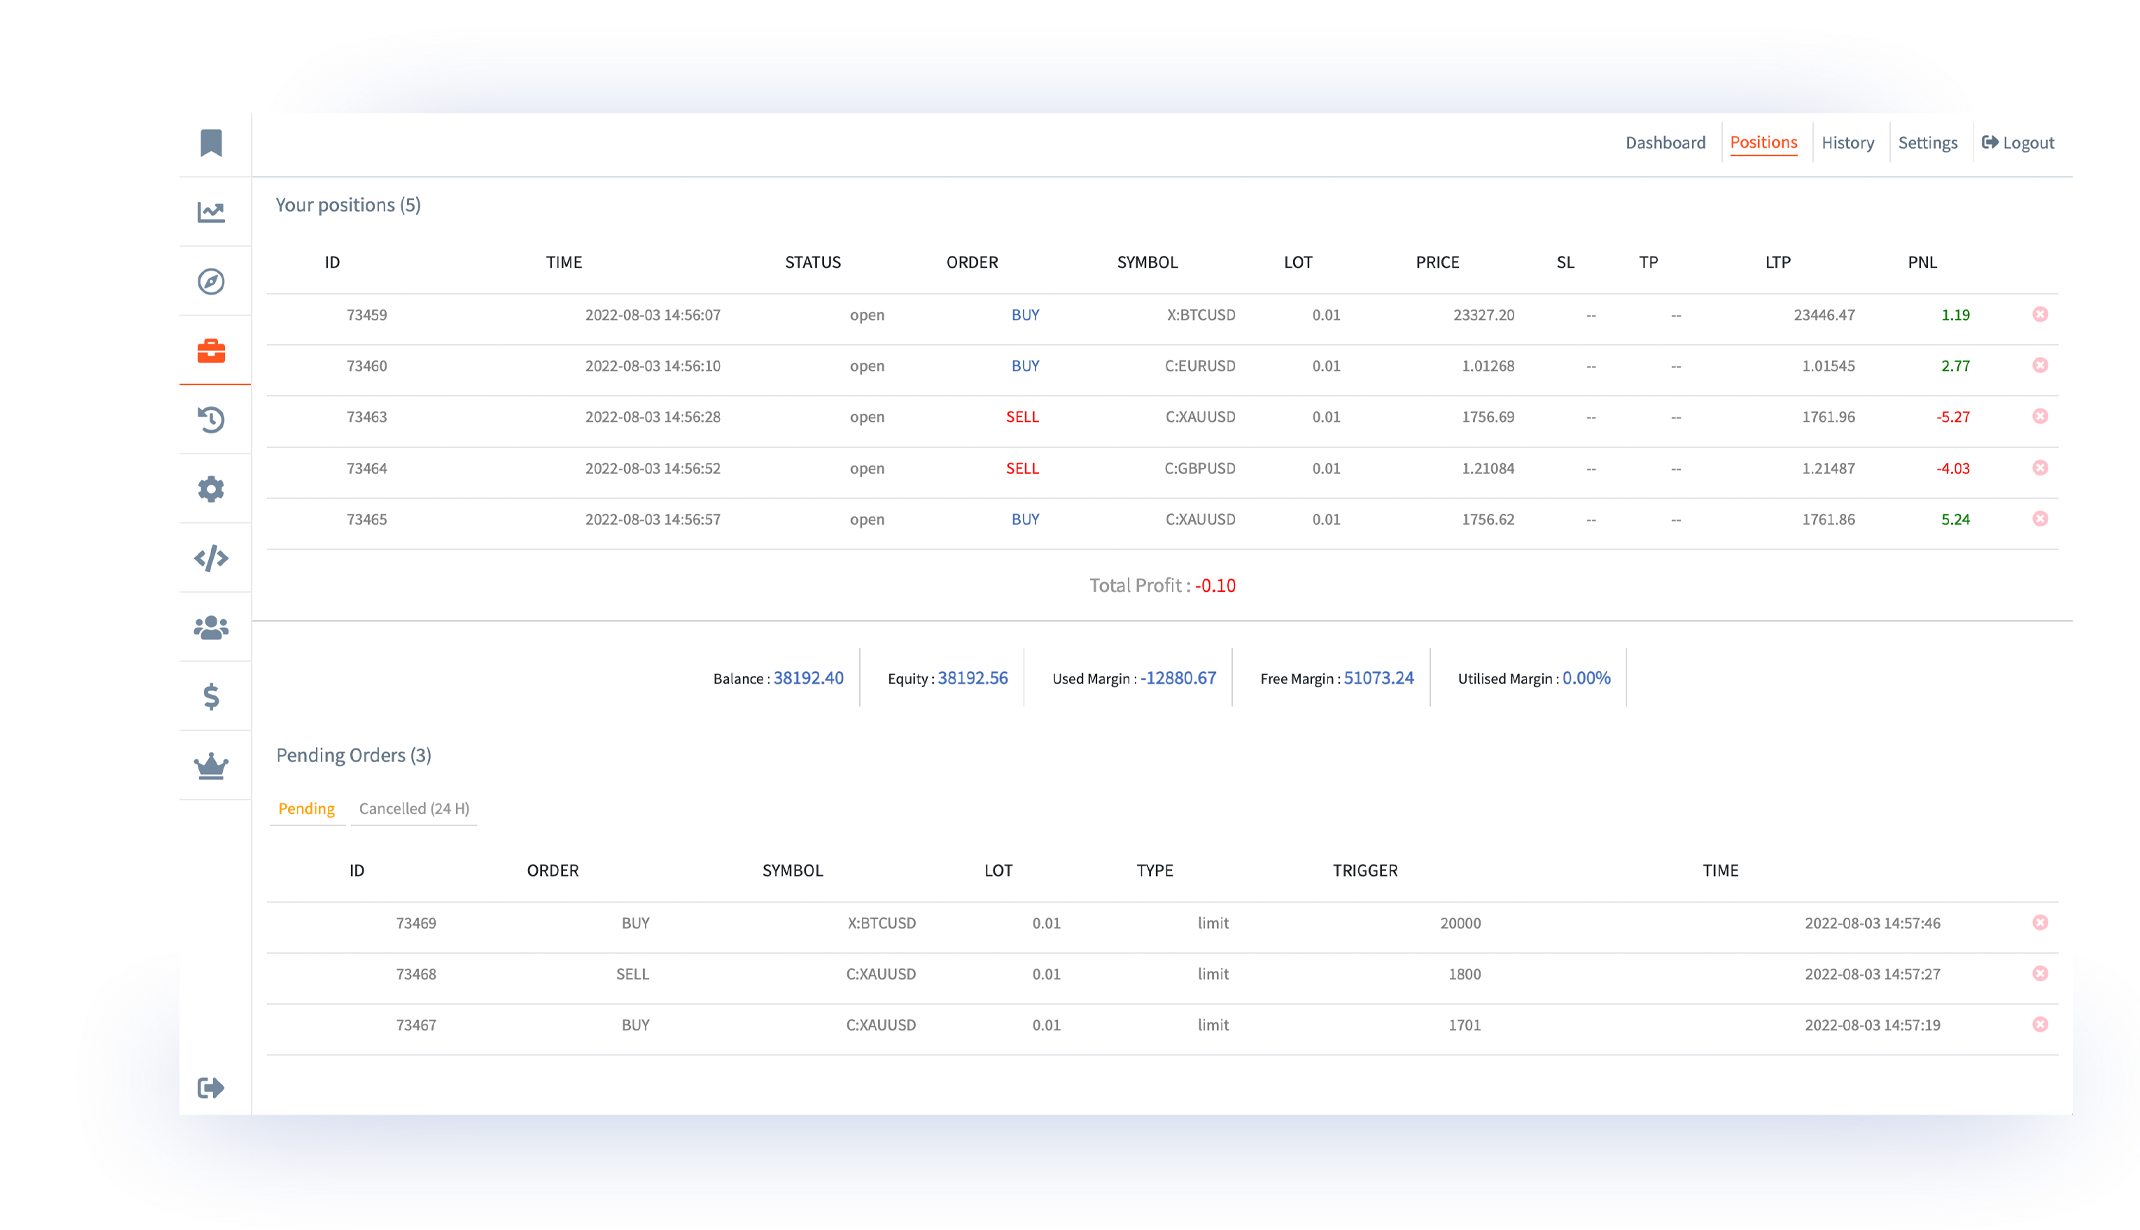Open the dollar sign sidebar icon
Screen dimensions: 2140x1230
[x=211, y=696]
